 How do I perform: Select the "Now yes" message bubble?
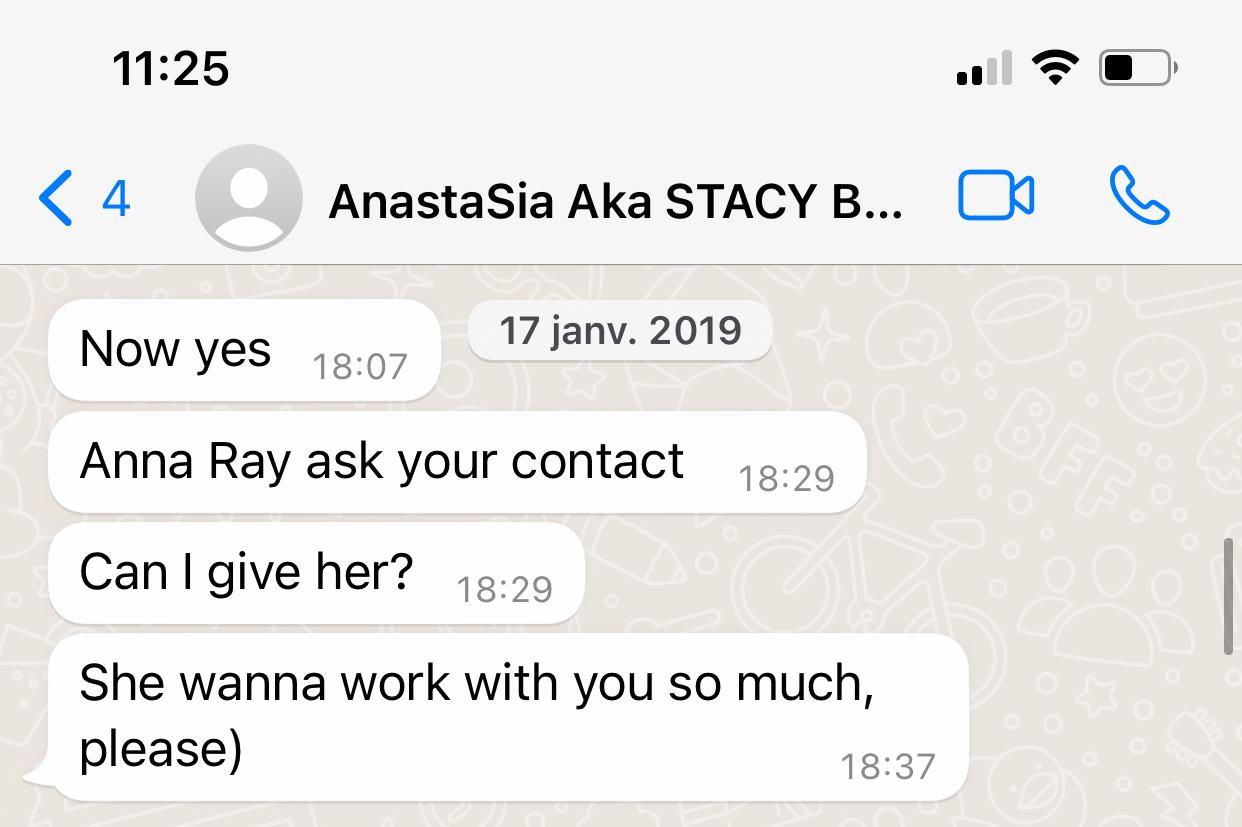(244, 350)
